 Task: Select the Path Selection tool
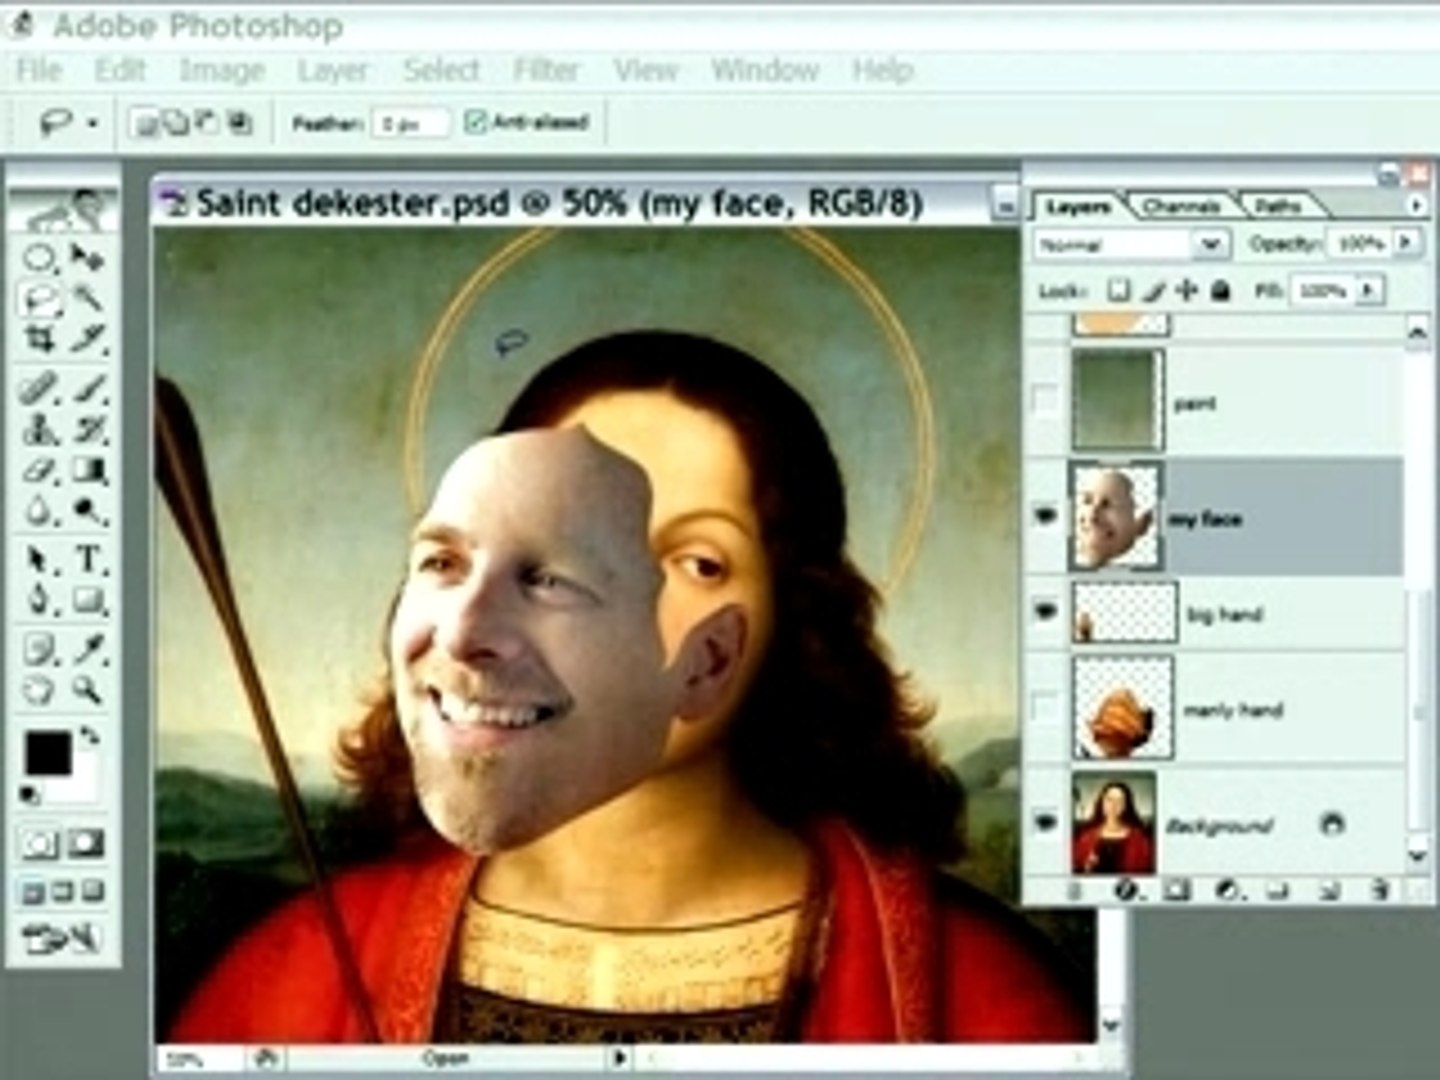40,559
